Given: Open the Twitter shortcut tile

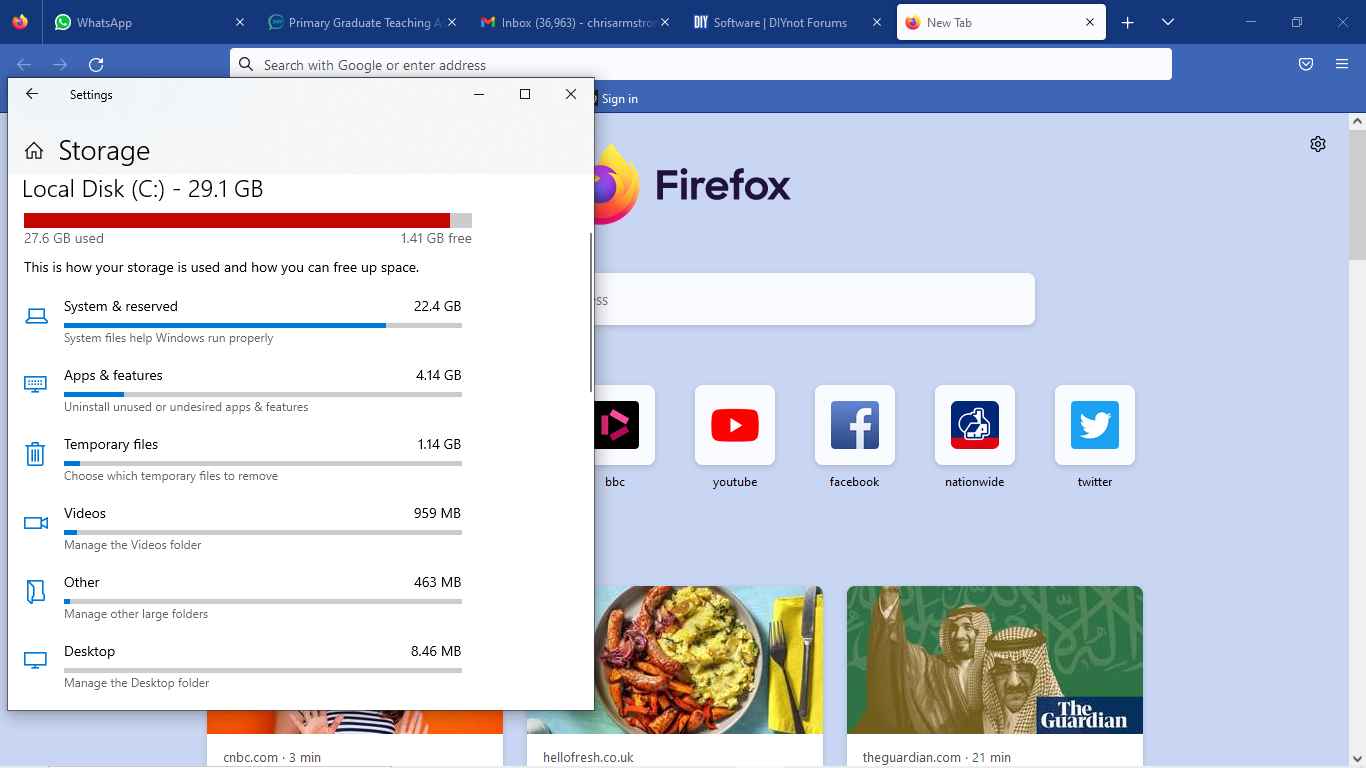Looking at the screenshot, I should pyautogui.click(x=1095, y=426).
